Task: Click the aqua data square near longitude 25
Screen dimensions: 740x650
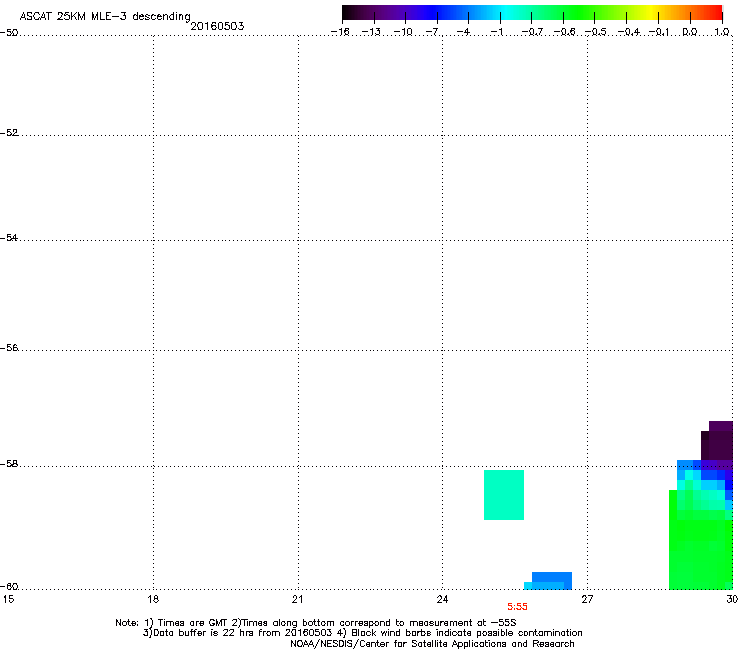Action: [x=504, y=495]
